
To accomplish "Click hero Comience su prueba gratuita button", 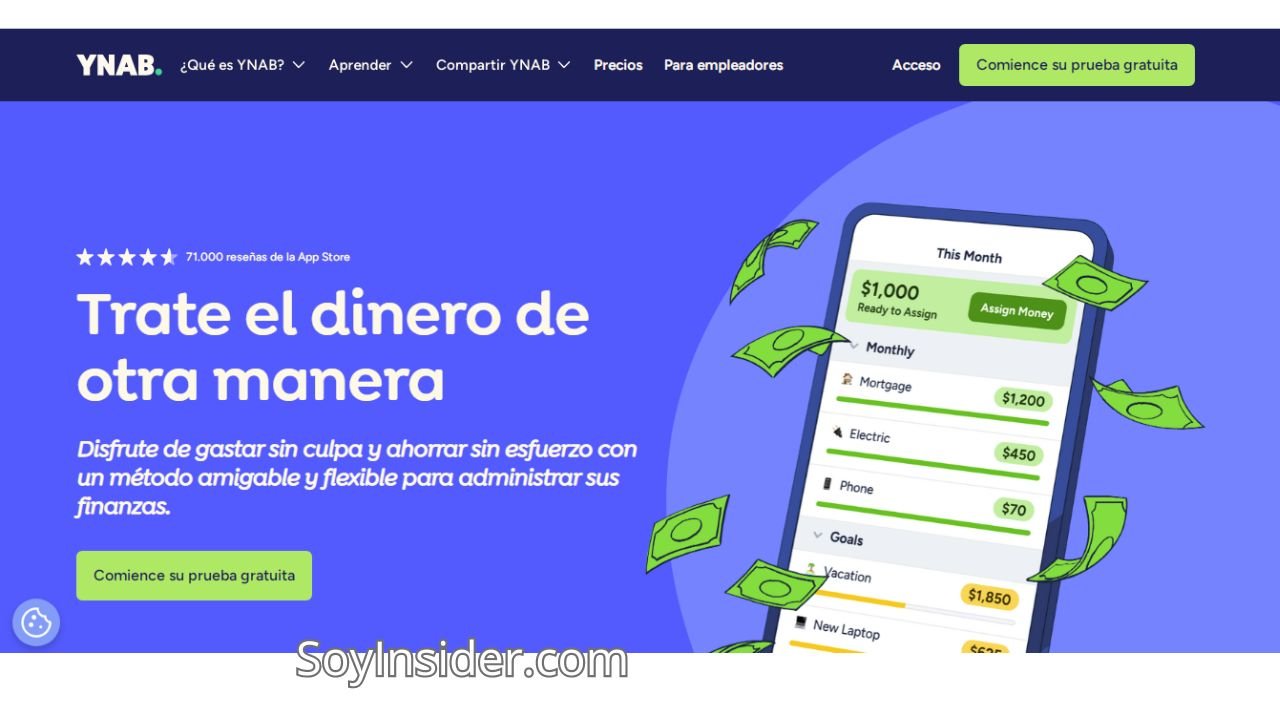I will coord(194,576).
